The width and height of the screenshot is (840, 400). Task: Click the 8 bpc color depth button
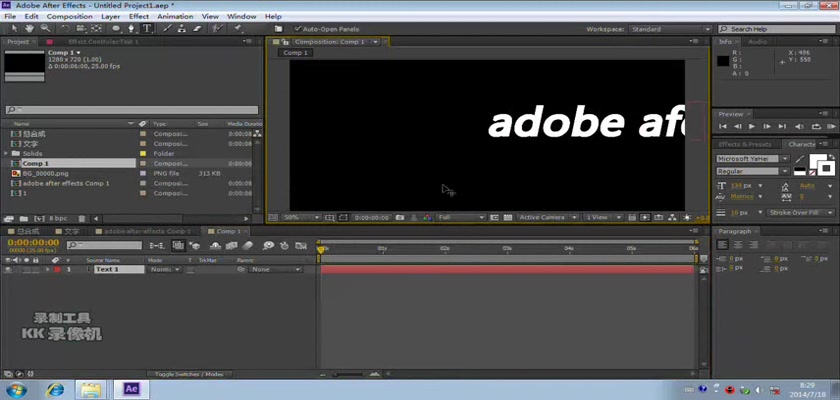pyautogui.click(x=58, y=218)
